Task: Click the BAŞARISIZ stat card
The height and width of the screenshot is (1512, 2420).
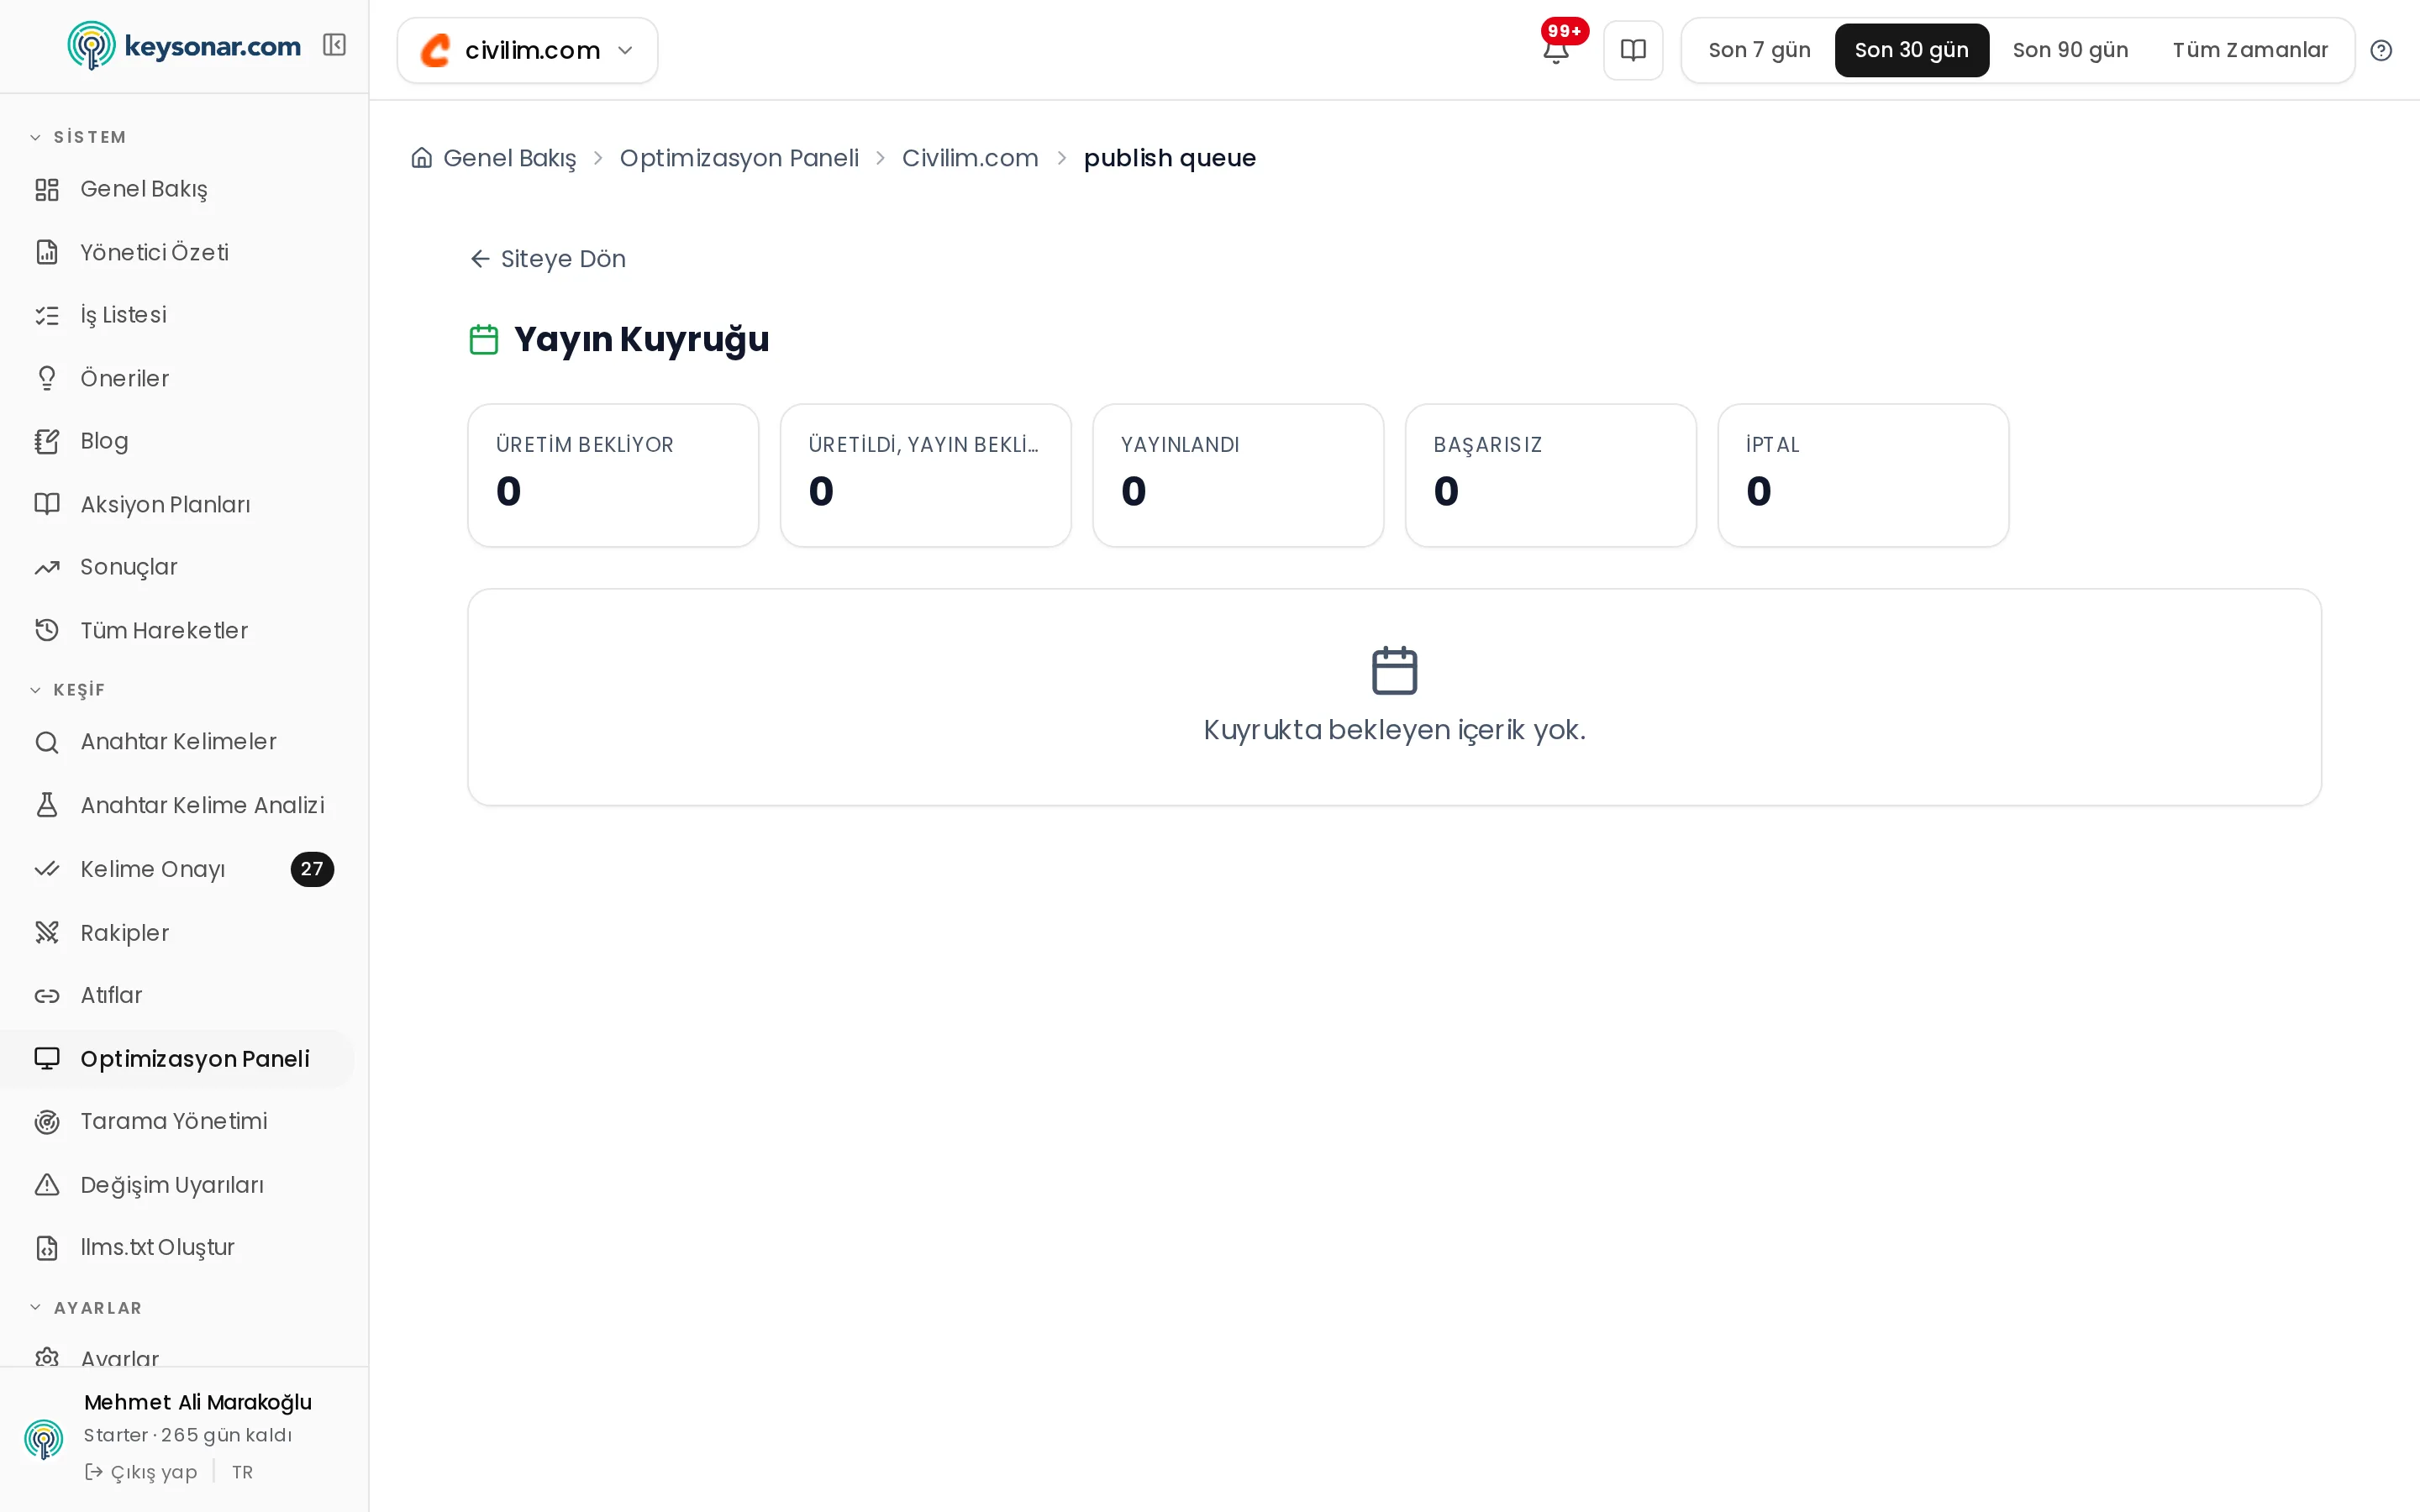Action: point(1550,475)
